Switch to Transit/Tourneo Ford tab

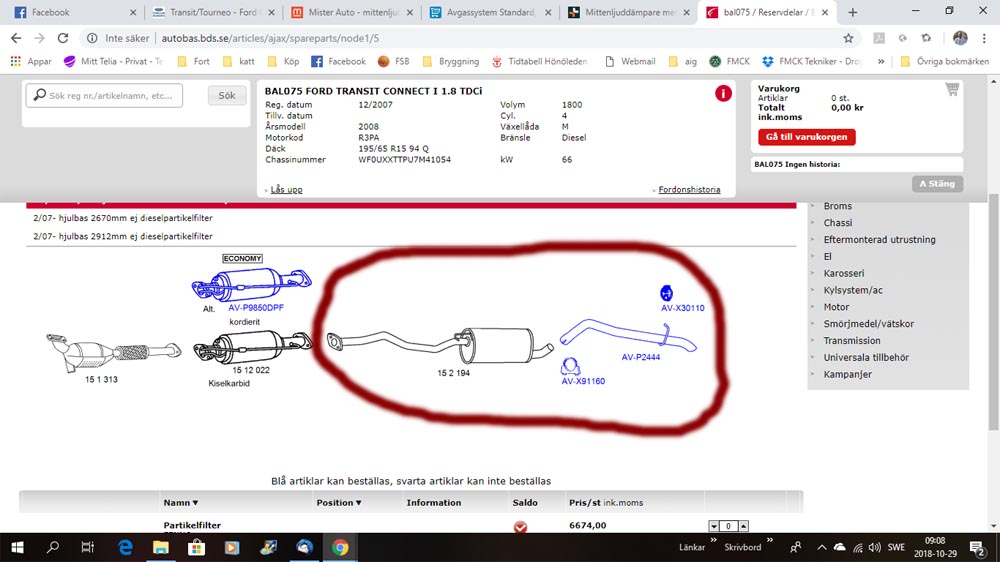click(214, 12)
